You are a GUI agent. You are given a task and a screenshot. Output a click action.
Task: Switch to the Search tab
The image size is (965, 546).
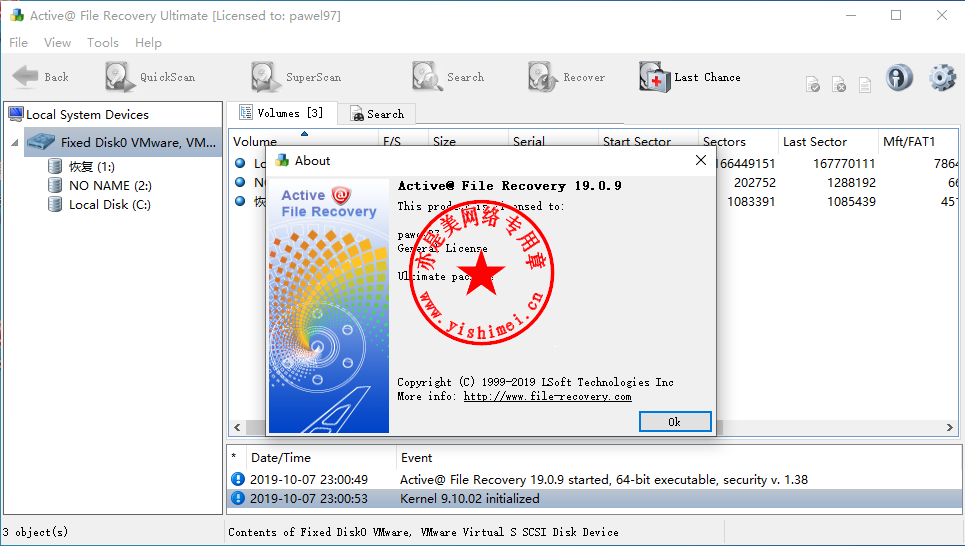tap(377, 114)
